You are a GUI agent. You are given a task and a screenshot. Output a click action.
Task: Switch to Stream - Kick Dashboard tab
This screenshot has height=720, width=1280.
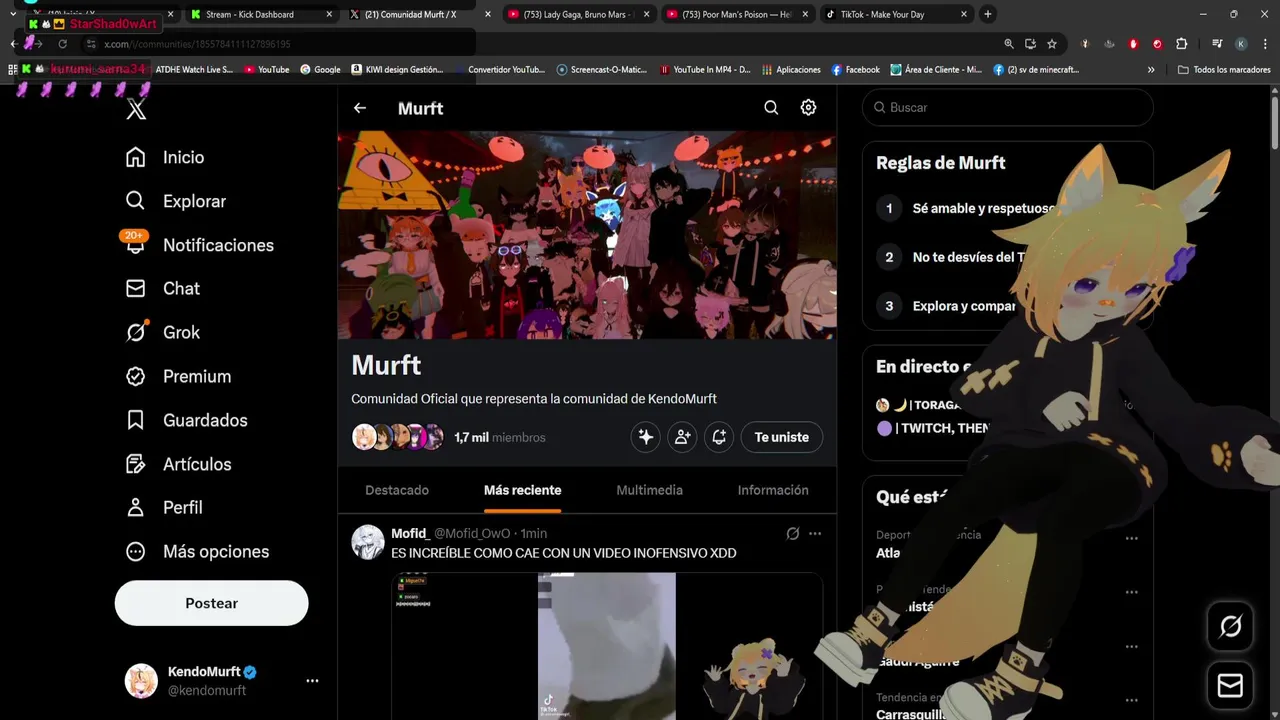point(260,14)
